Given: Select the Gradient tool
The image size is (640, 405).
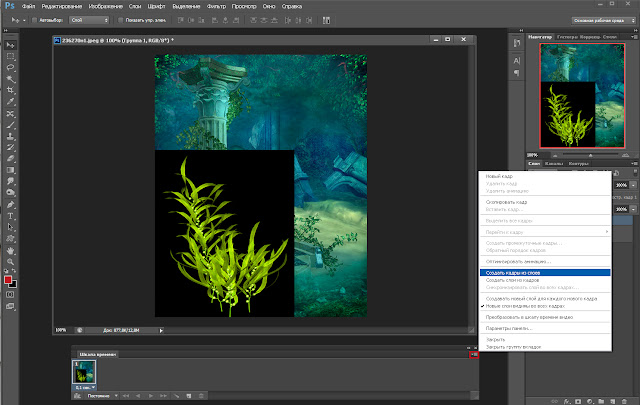Looking at the screenshot, I should 10,170.
